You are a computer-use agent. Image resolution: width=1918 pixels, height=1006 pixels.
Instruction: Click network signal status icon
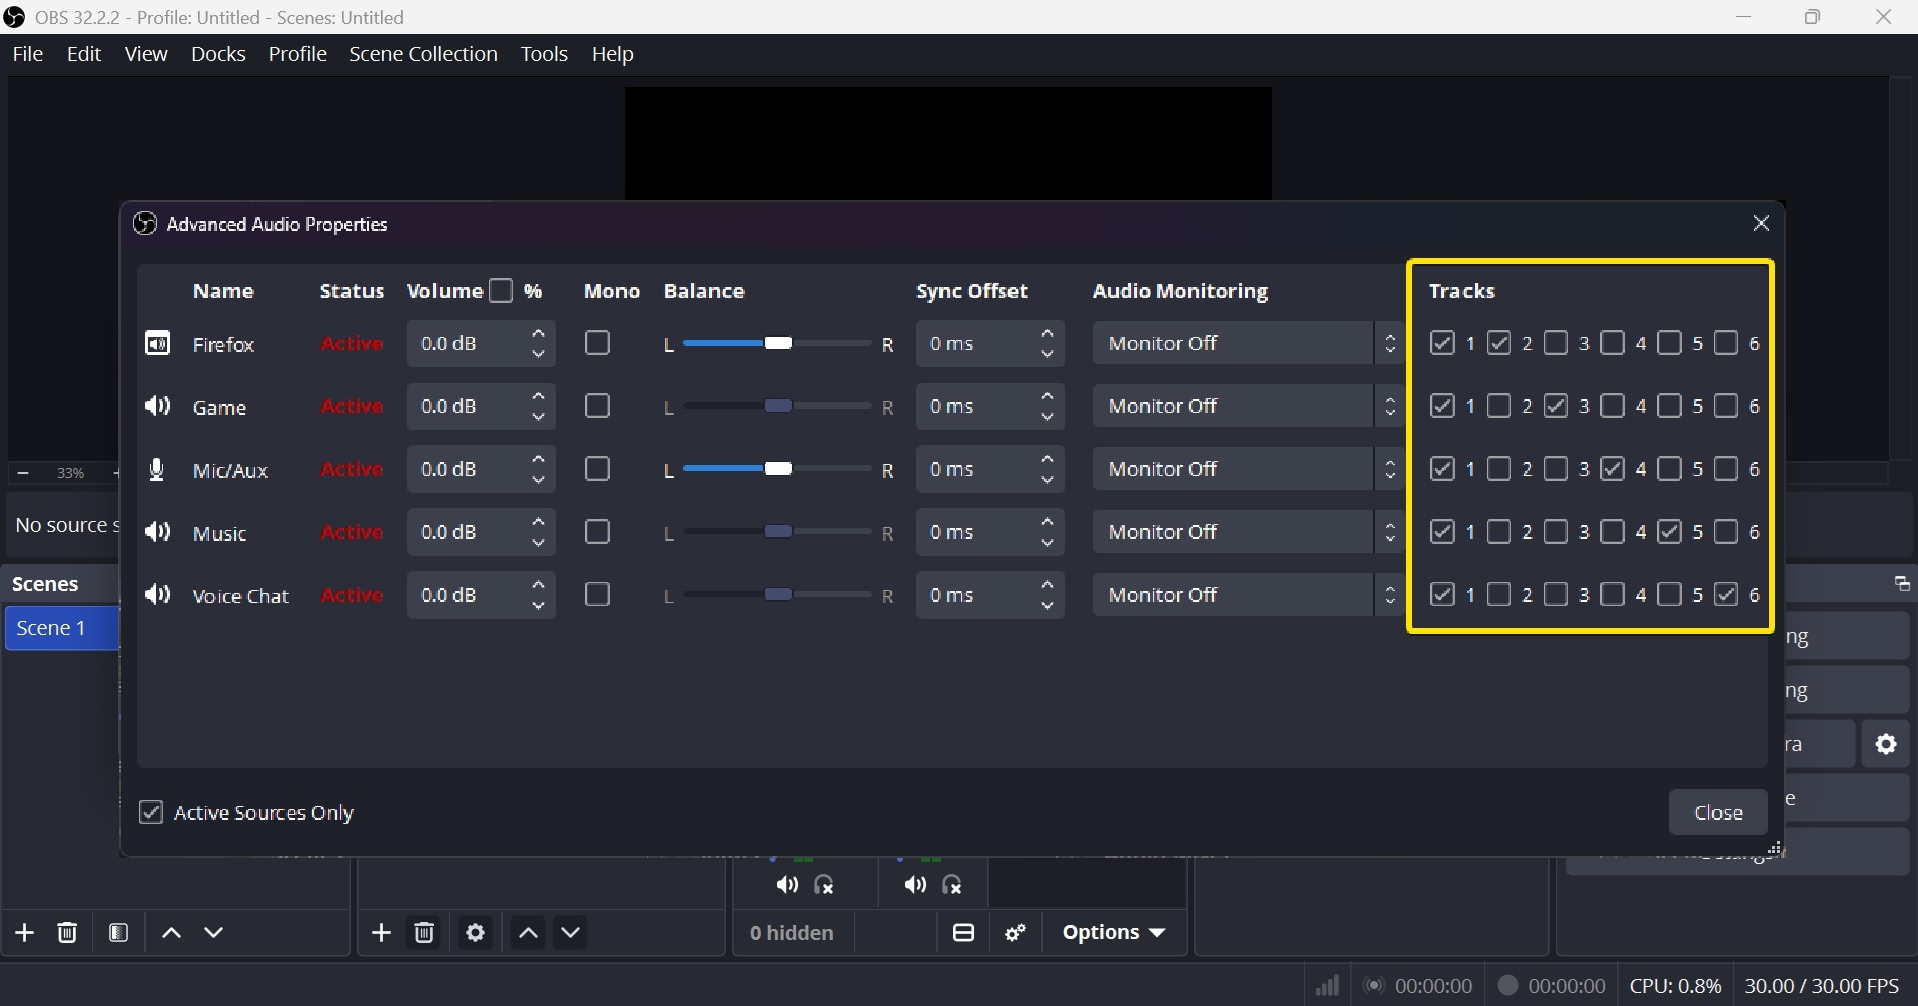(1328, 987)
